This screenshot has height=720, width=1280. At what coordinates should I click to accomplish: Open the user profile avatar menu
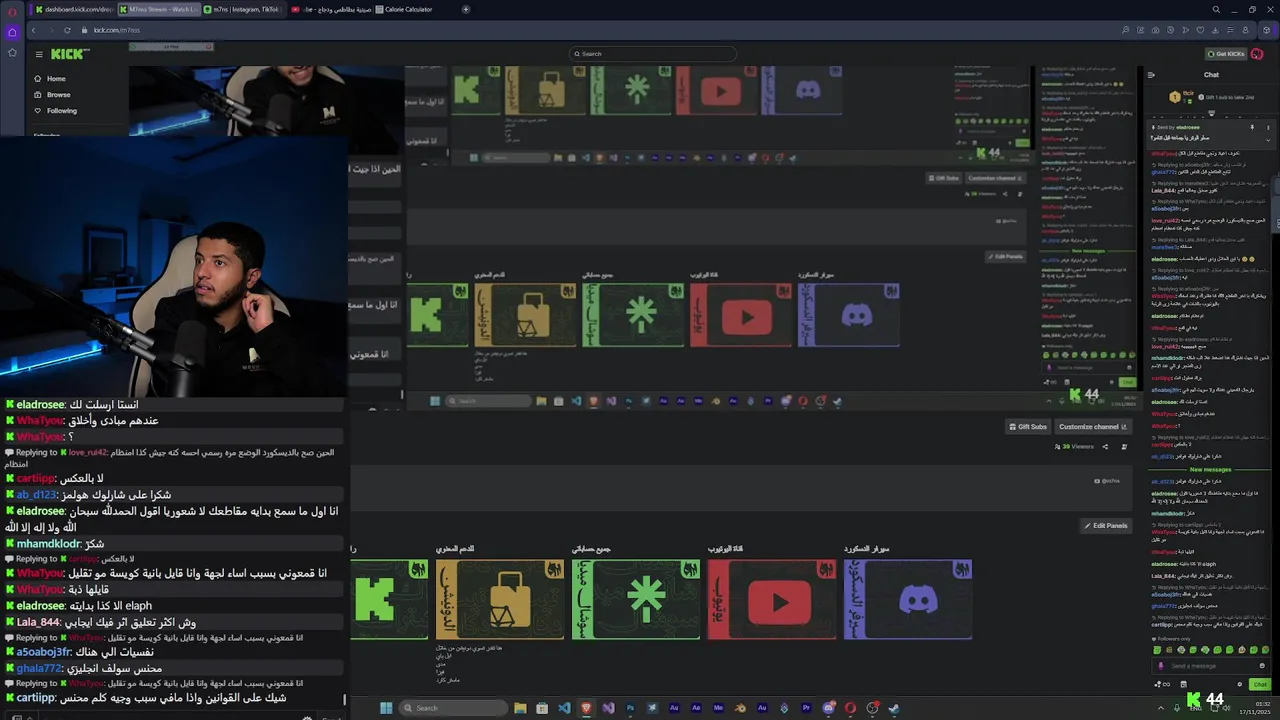(1257, 54)
